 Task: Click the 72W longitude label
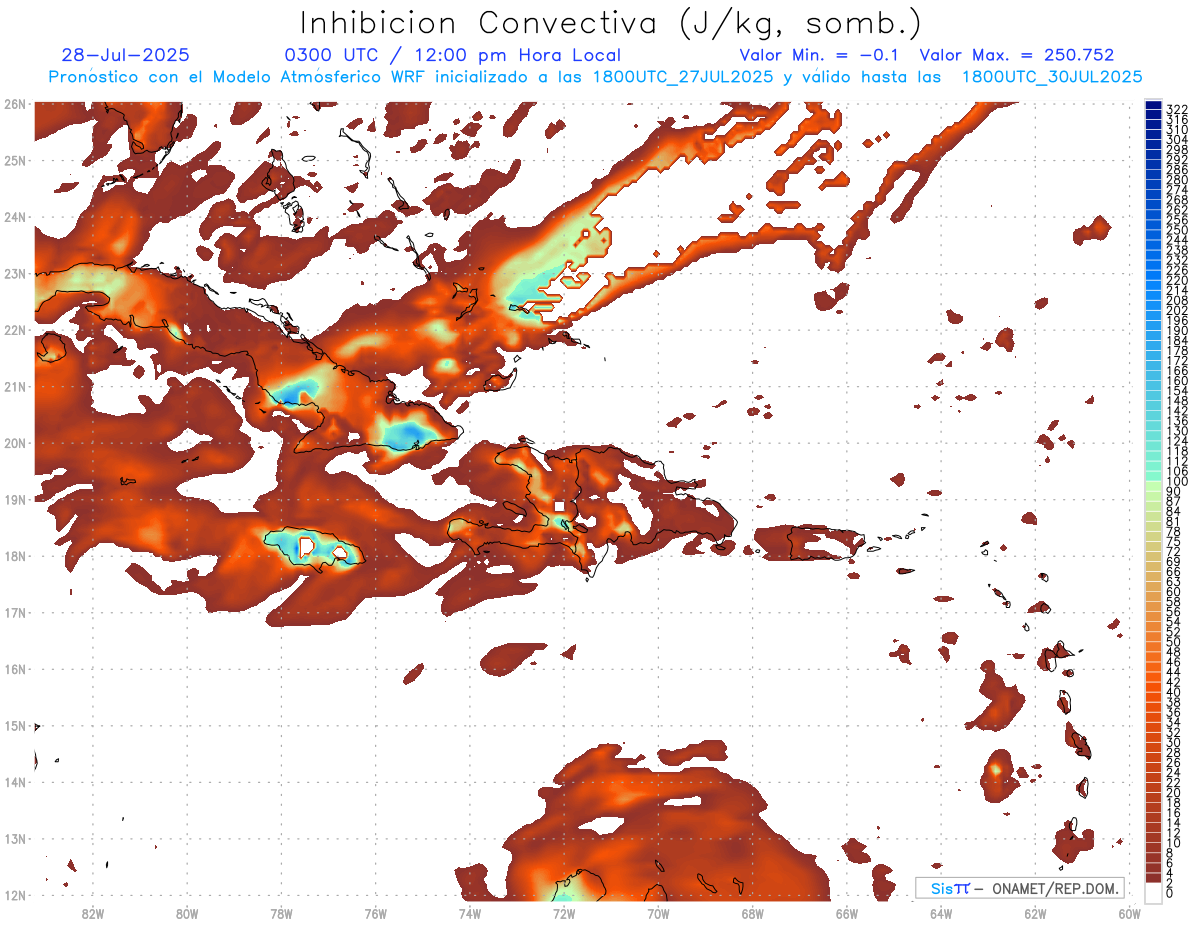[564, 913]
